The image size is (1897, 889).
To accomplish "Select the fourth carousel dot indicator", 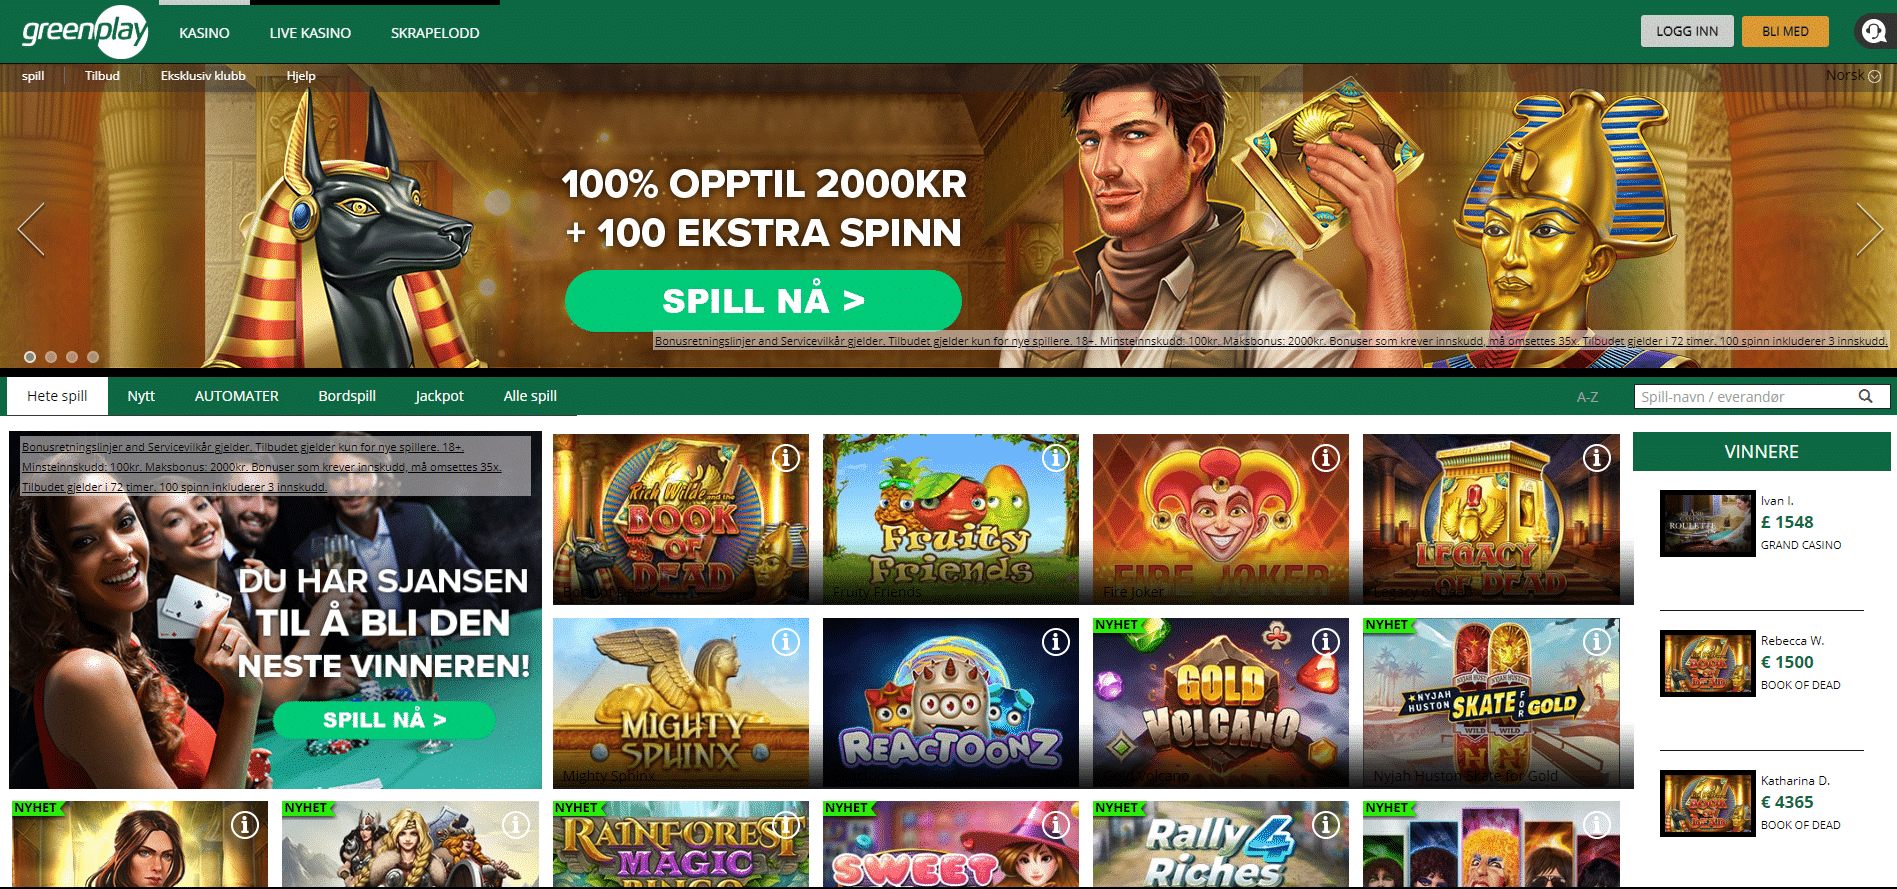I will coord(93,357).
